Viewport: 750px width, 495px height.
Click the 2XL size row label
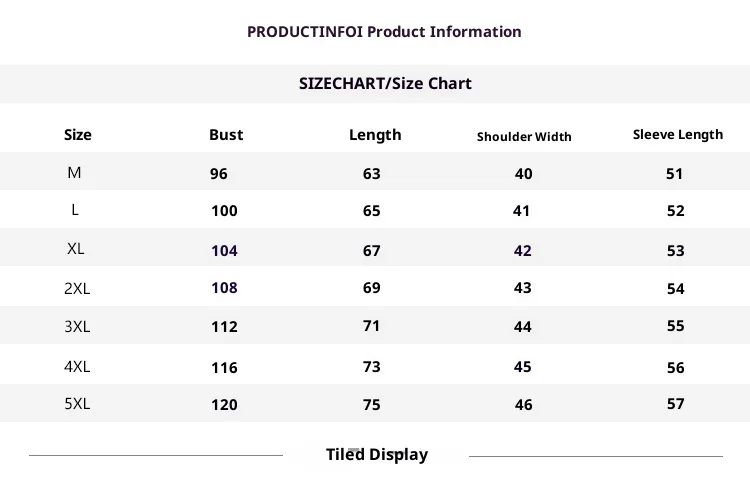coord(77,288)
